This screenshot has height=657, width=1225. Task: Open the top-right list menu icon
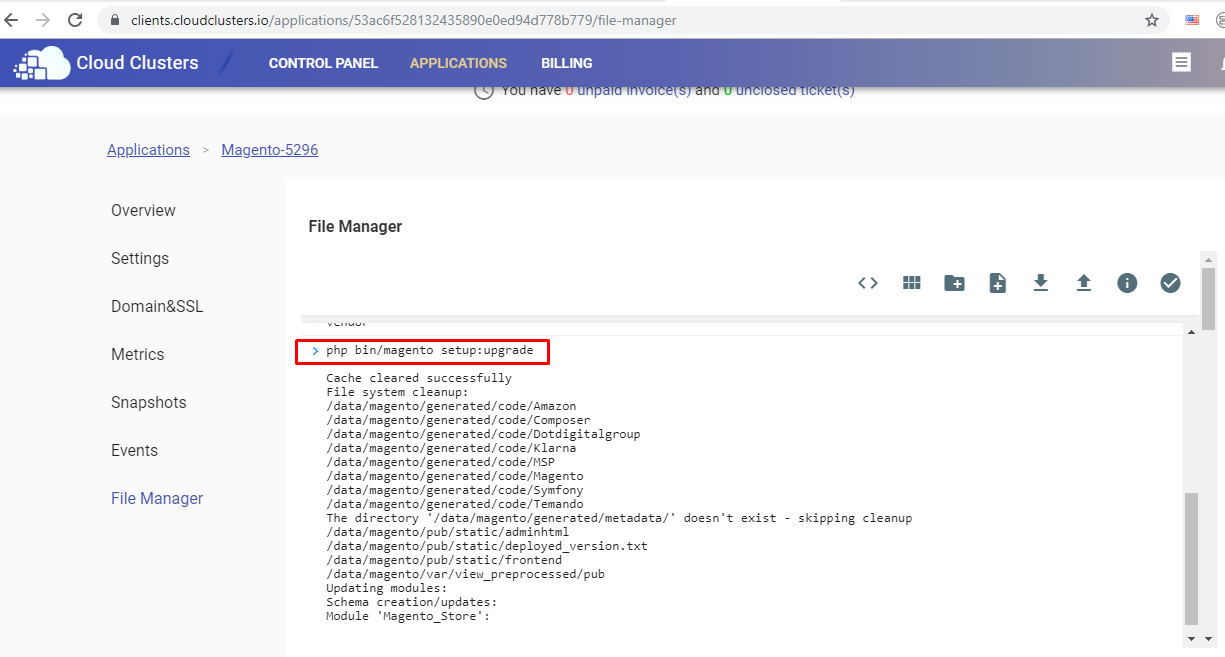[1181, 63]
